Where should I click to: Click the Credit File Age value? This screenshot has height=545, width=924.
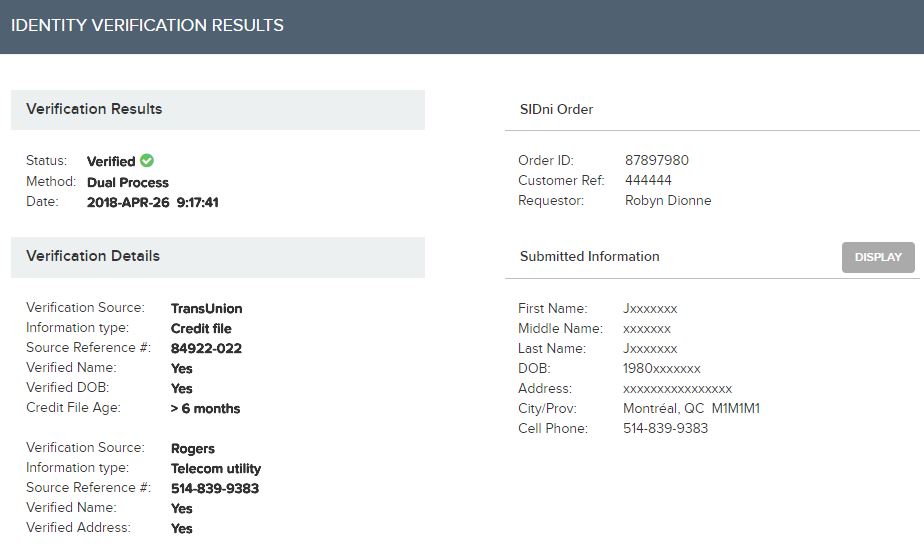pyautogui.click(x=205, y=409)
